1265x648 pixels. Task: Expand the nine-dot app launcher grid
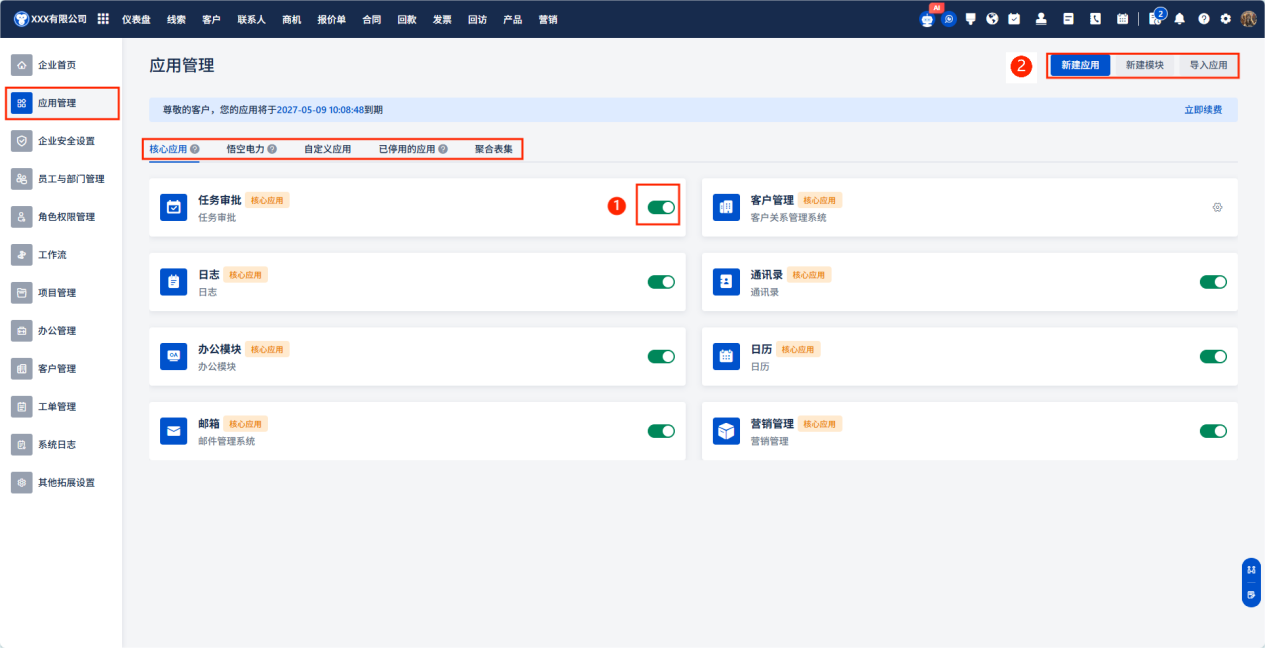[103, 19]
